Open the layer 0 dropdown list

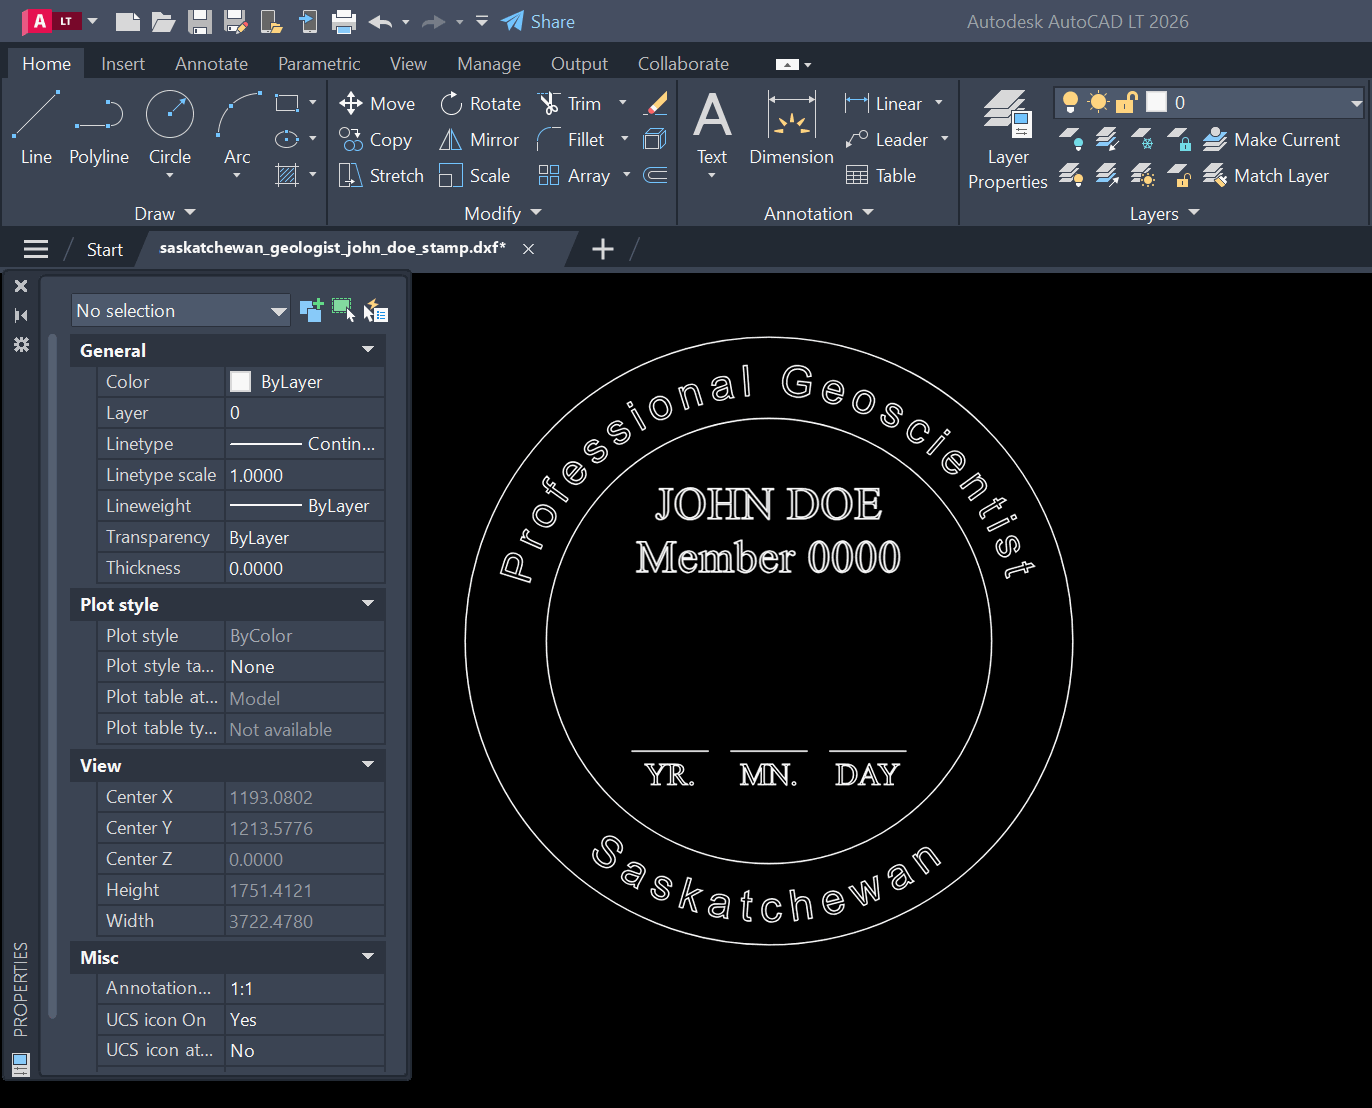coord(1356,103)
